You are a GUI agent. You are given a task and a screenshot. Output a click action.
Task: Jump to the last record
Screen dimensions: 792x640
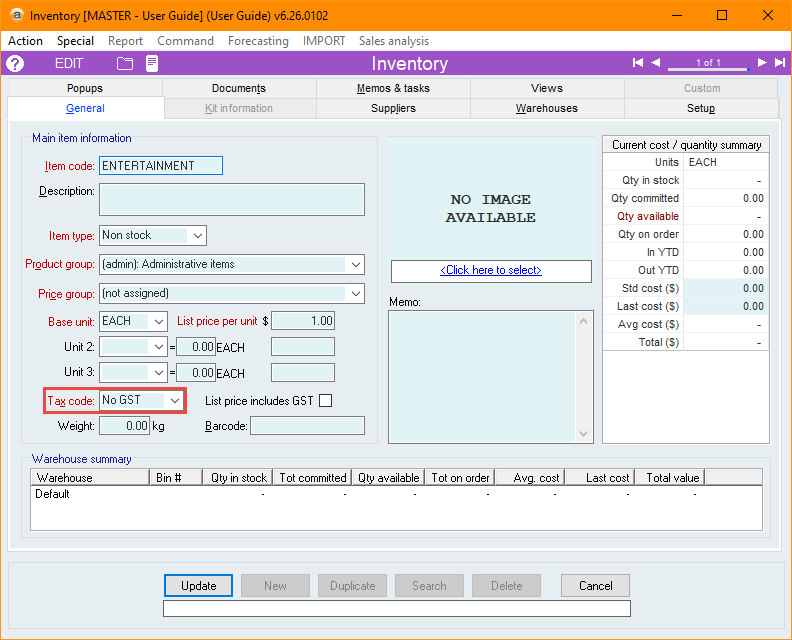pyautogui.click(x=780, y=63)
